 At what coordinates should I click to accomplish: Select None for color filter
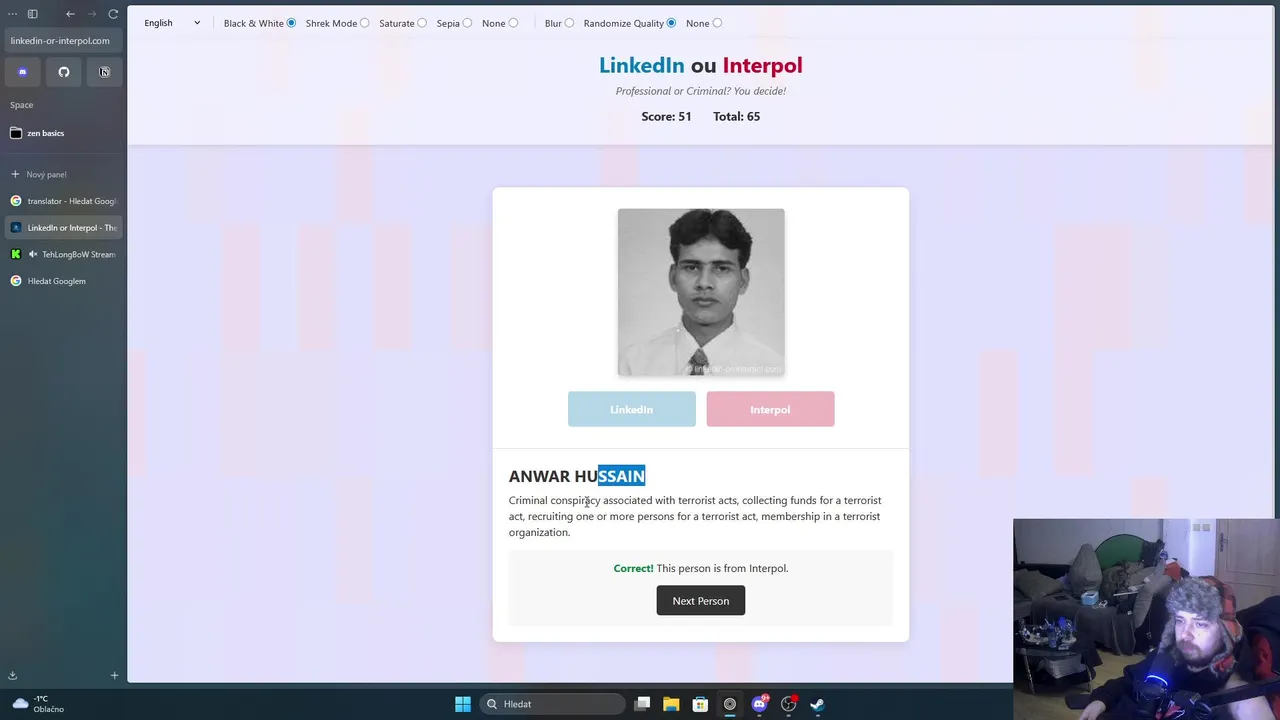(x=513, y=23)
